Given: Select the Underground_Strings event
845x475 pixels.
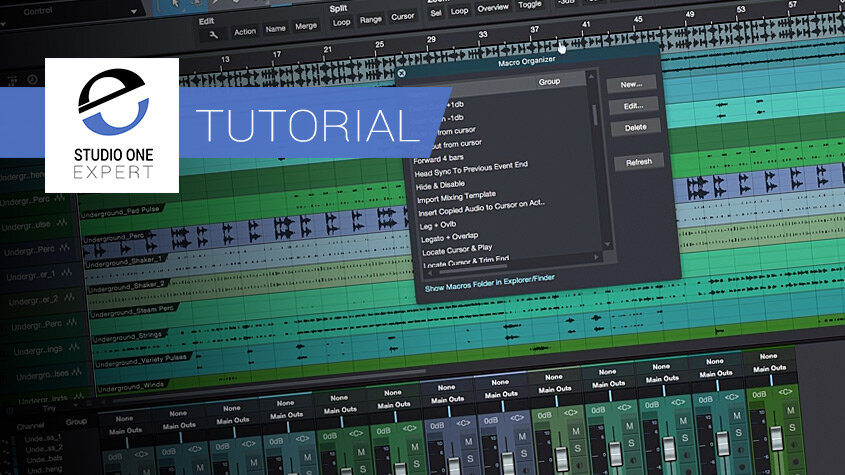Looking at the screenshot, I should tap(127, 337).
